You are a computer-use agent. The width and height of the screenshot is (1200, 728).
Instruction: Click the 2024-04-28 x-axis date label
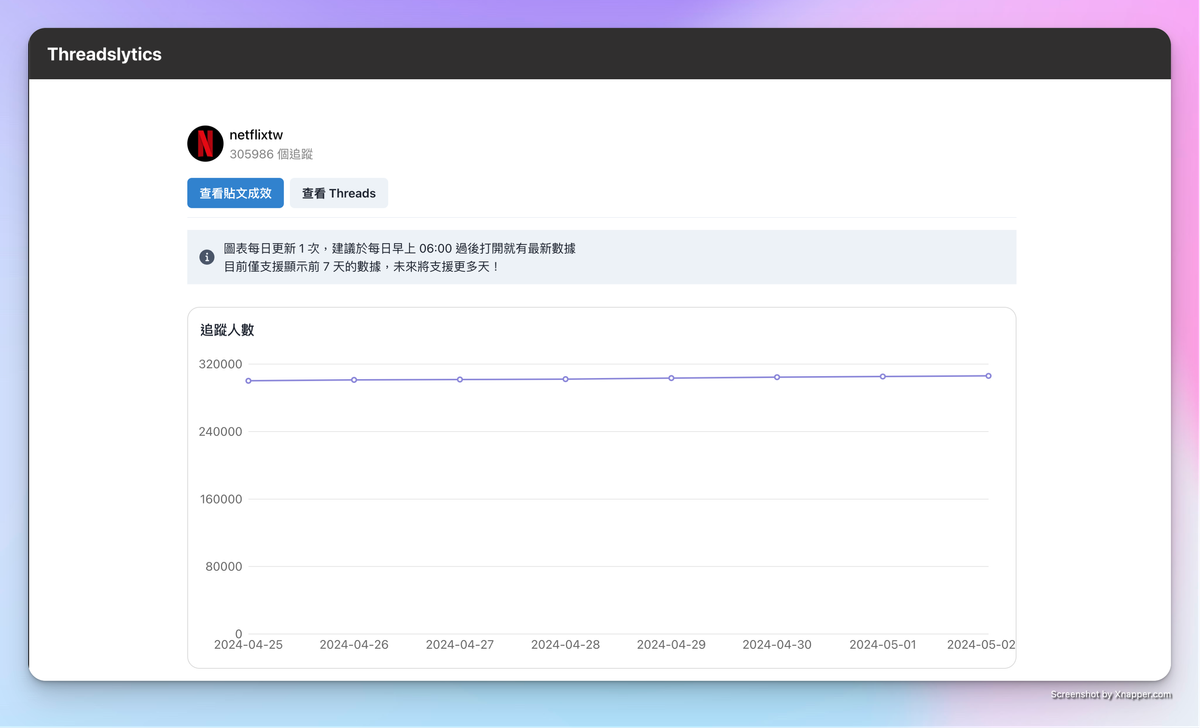(x=565, y=645)
